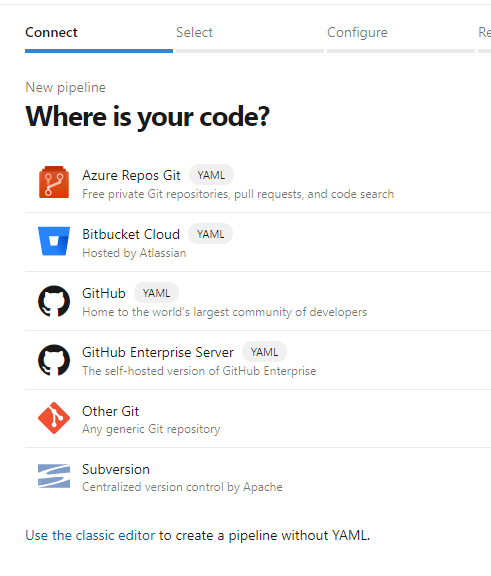Click the GitHub octocat icon
The width and height of the screenshot is (491, 576).
pyautogui.click(x=54, y=301)
